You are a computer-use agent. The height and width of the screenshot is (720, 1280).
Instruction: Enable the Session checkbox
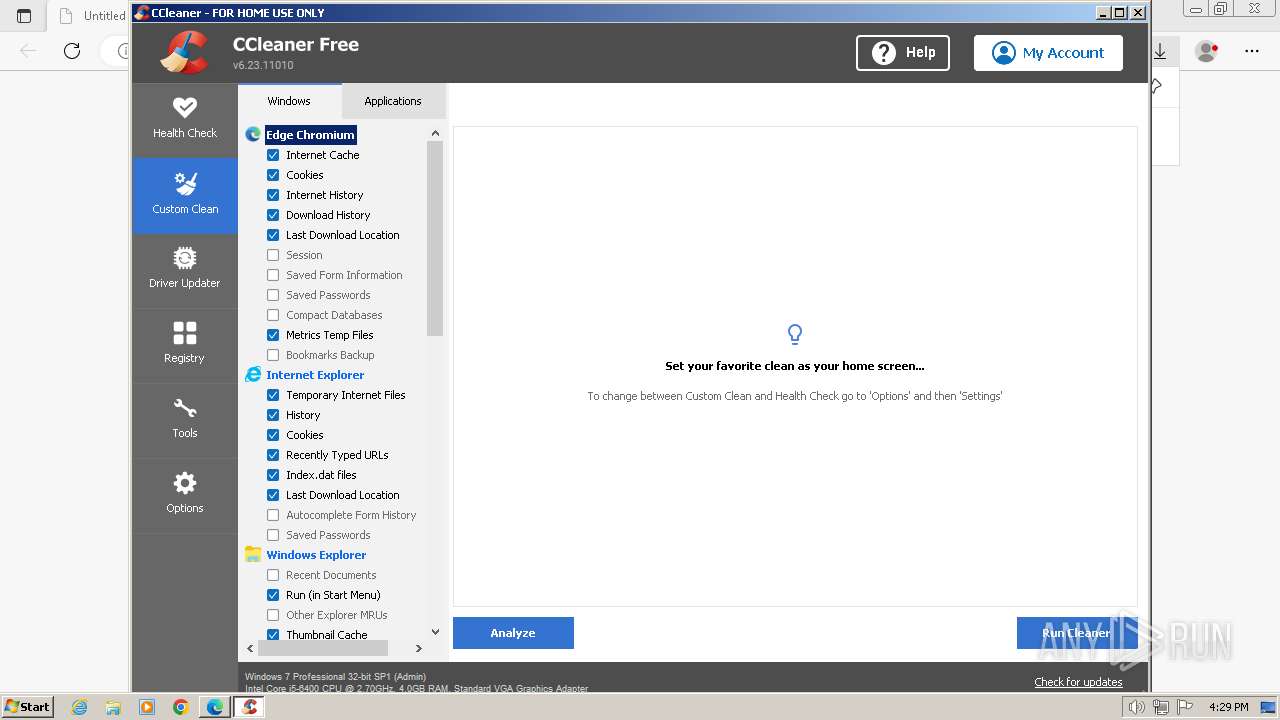(273, 255)
